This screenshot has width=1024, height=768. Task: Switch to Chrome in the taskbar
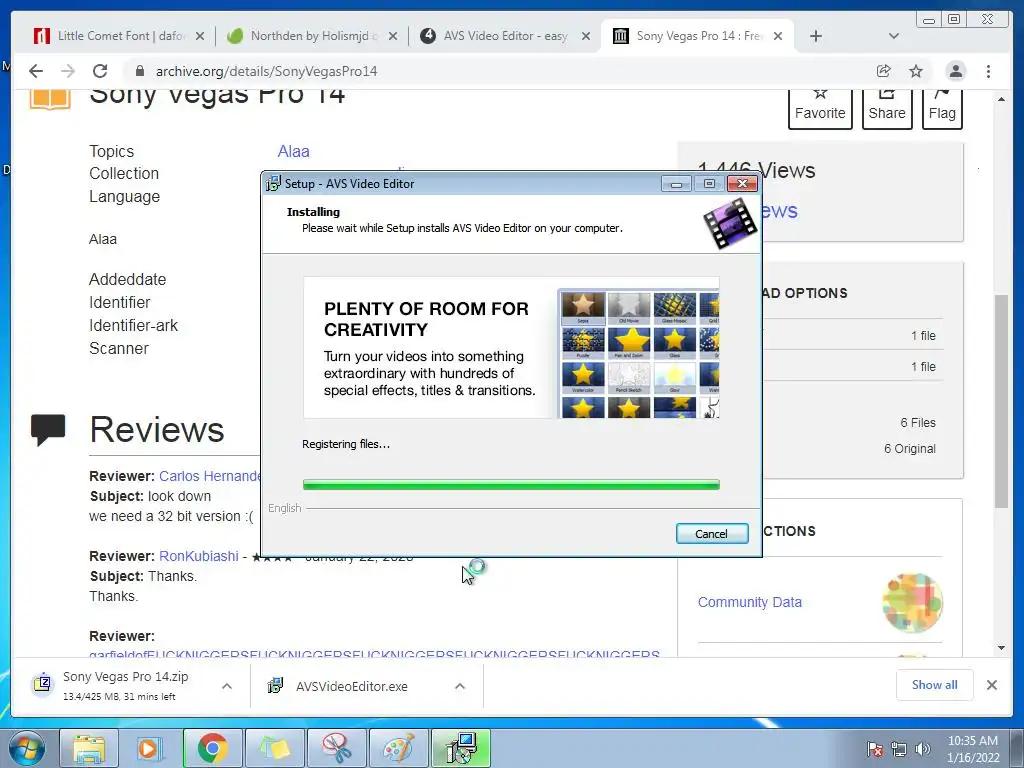(212, 748)
